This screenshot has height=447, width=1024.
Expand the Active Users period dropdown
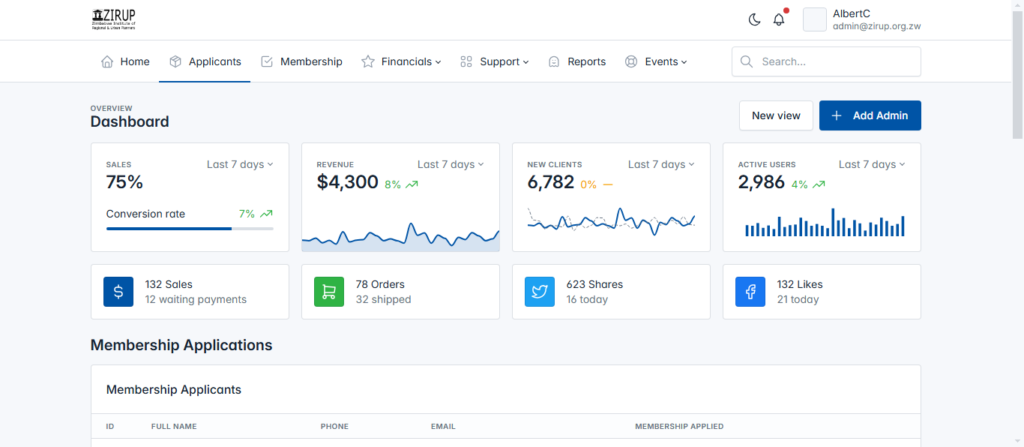point(871,164)
